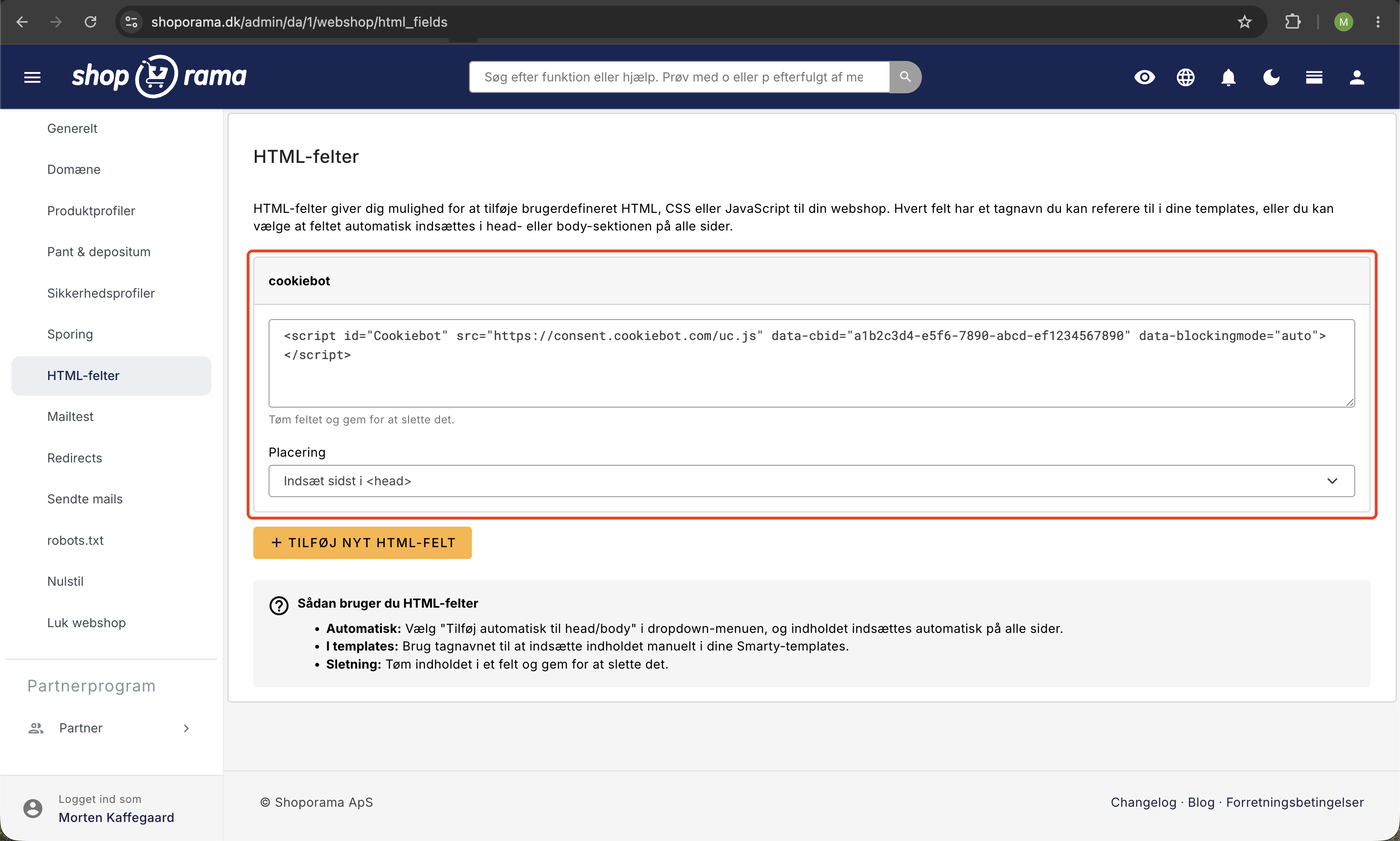This screenshot has height=841, width=1400.
Task: Click Morten Kaffegaard user name
Action: (x=117, y=817)
